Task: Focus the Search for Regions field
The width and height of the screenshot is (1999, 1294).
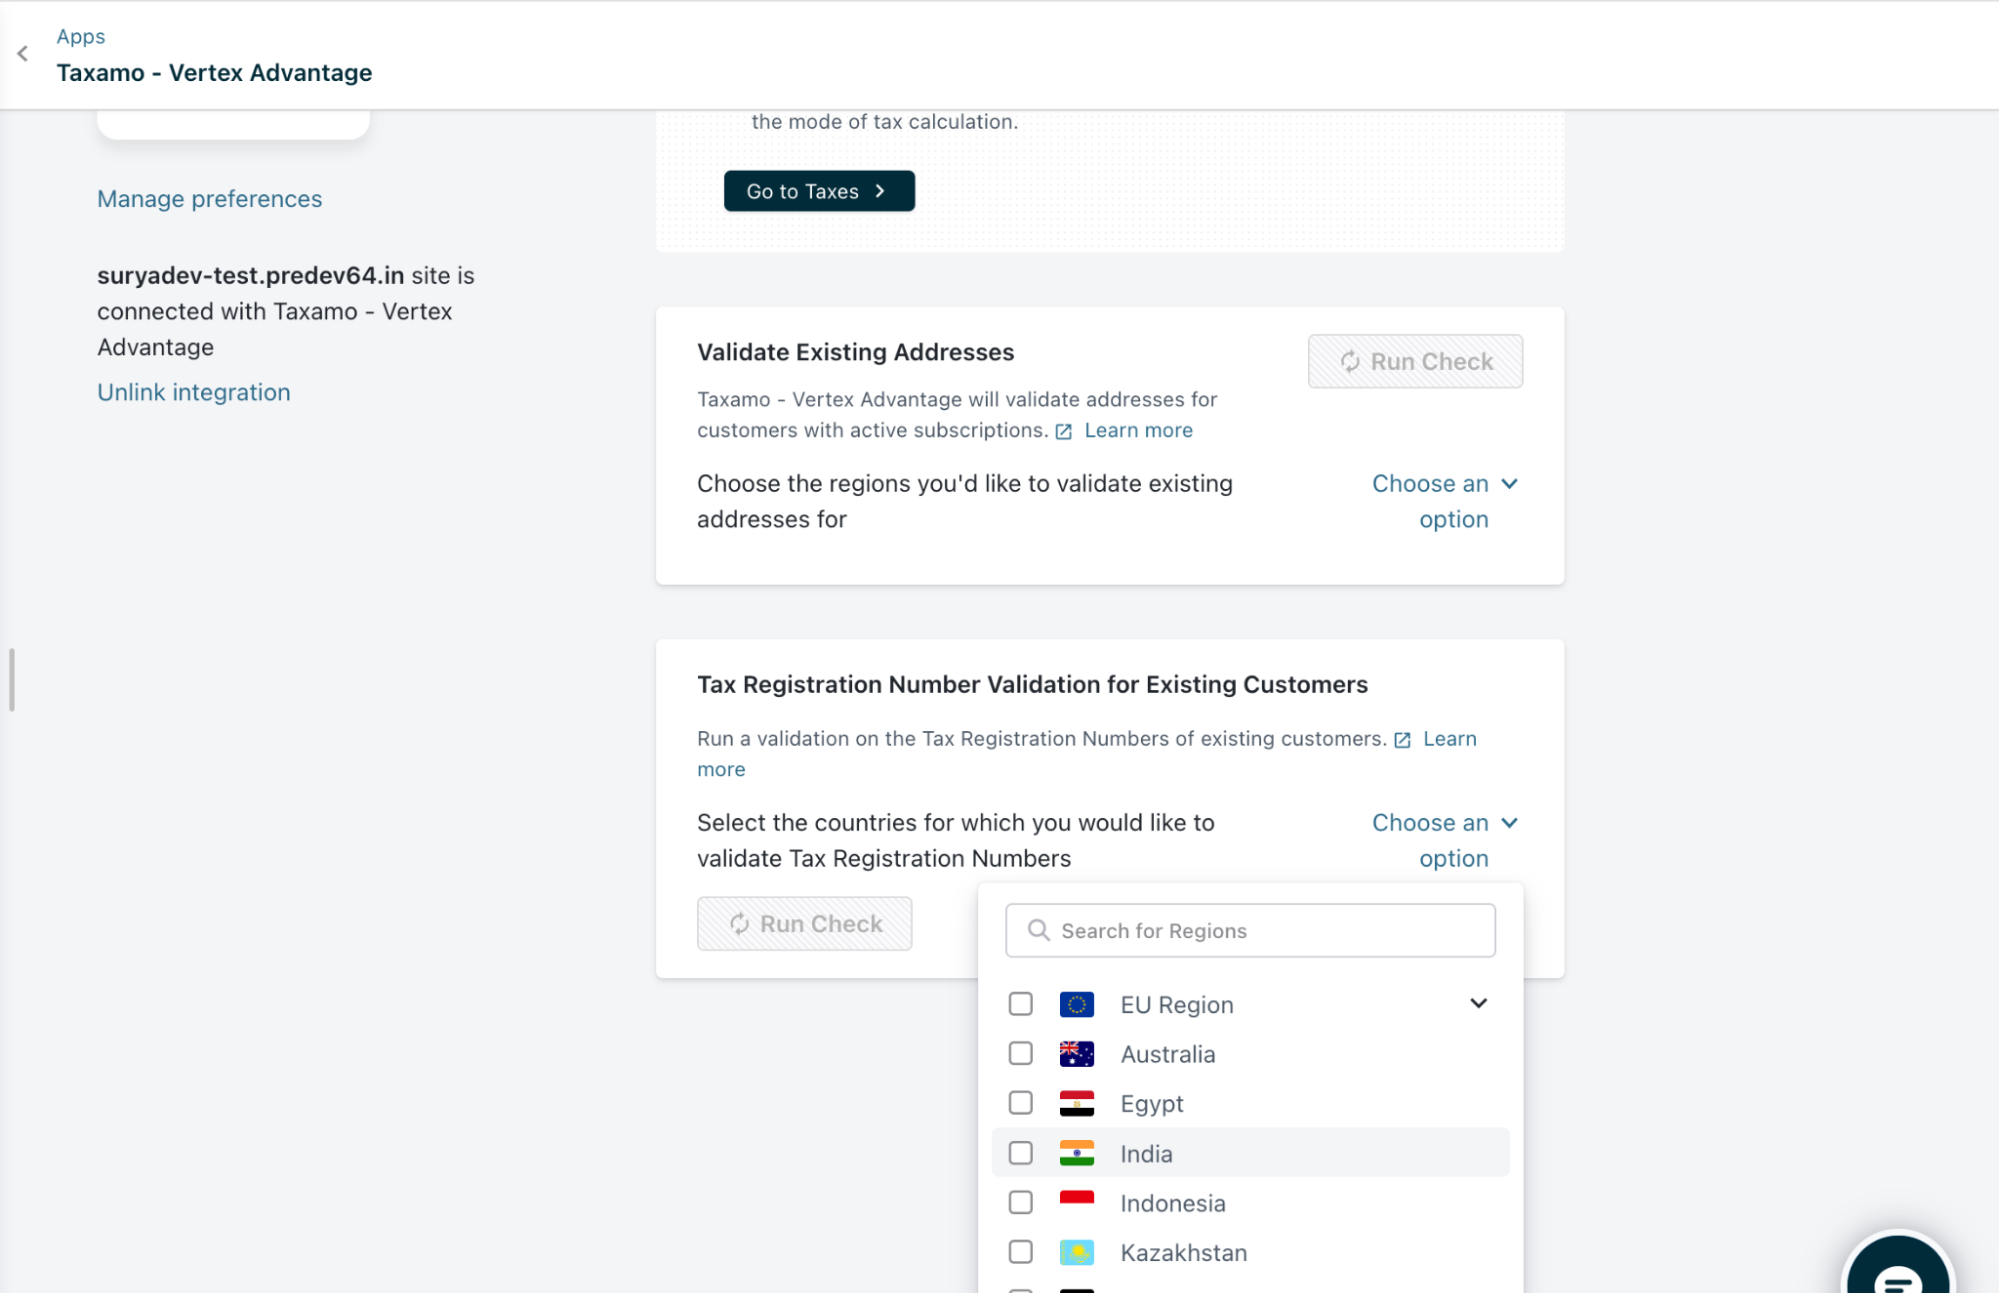Action: pyautogui.click(x=1250, y=931)
